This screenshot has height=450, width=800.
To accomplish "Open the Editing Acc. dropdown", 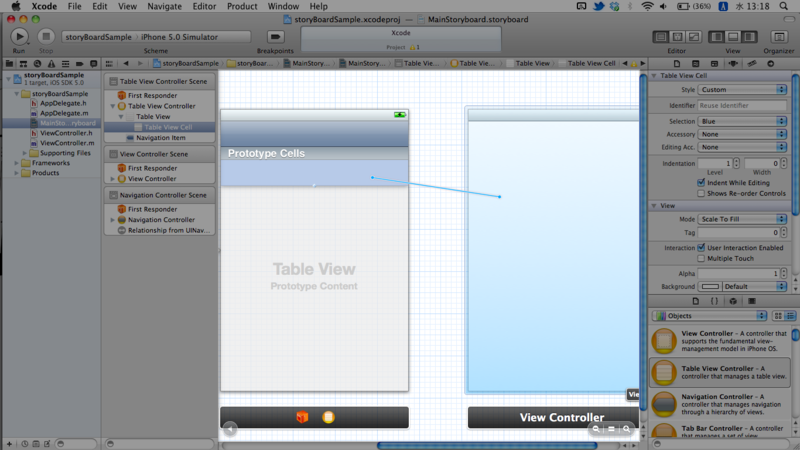I will pyautogui.click(x=742, y=147).
